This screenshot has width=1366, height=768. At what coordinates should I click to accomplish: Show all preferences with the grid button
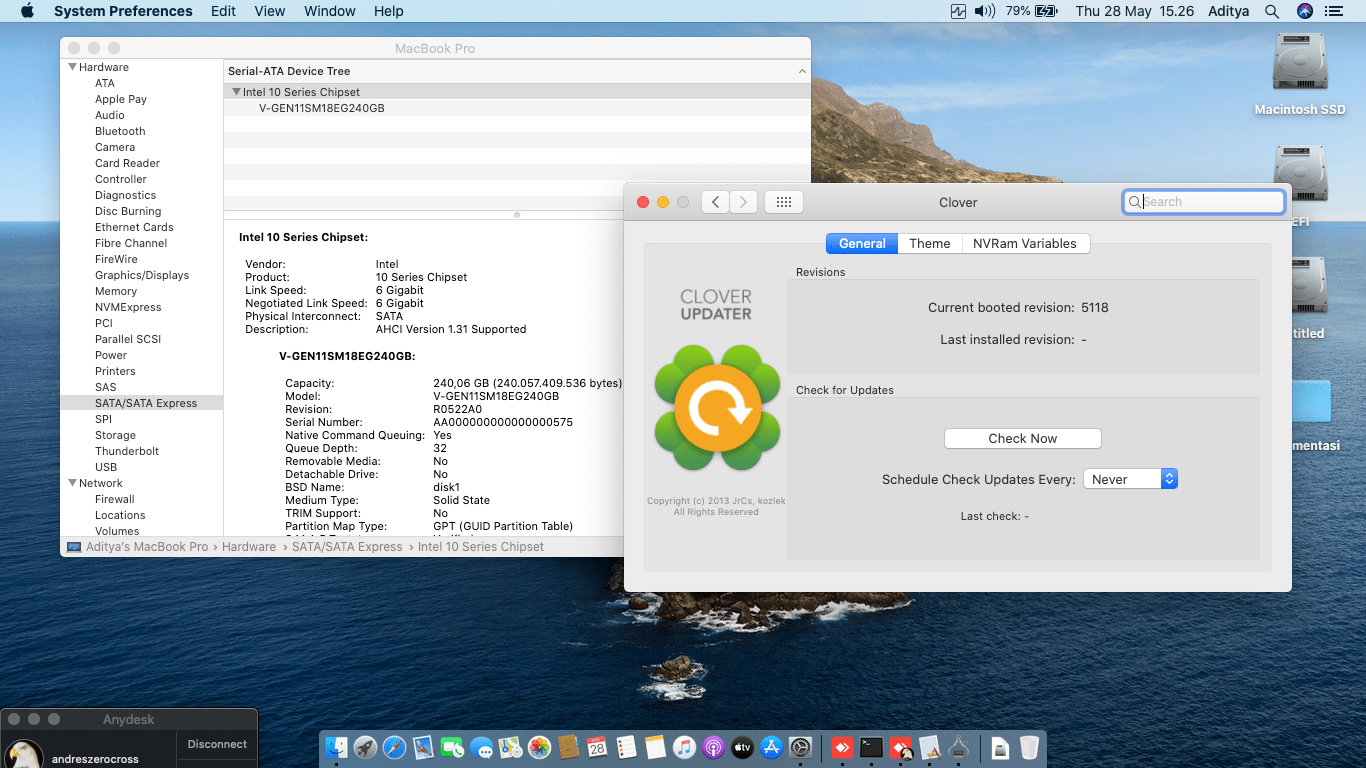(784, 202)
